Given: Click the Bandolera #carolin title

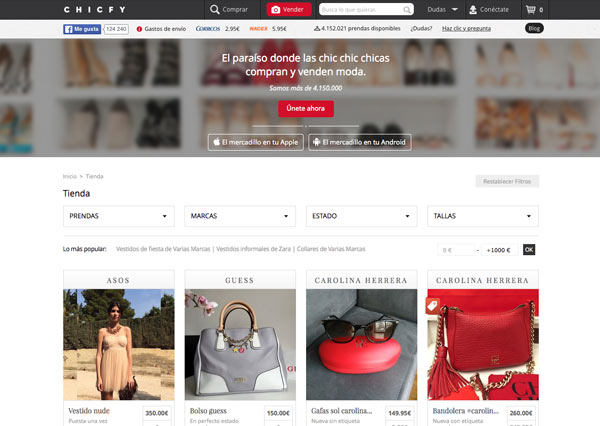Looking at the screenshot, I should click(x=466, y=411).
